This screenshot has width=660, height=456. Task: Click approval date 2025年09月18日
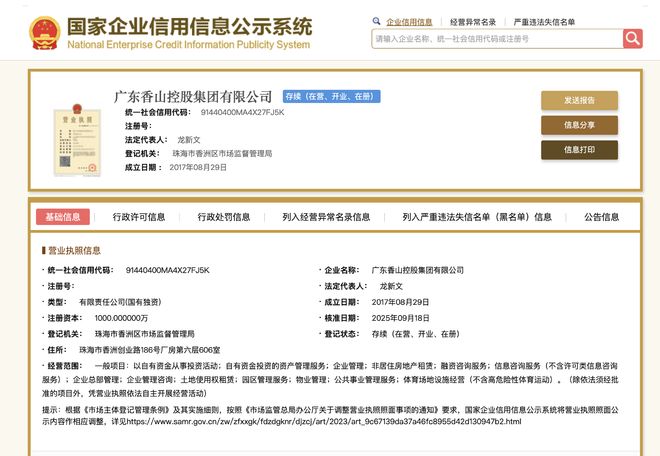(400, 318)
